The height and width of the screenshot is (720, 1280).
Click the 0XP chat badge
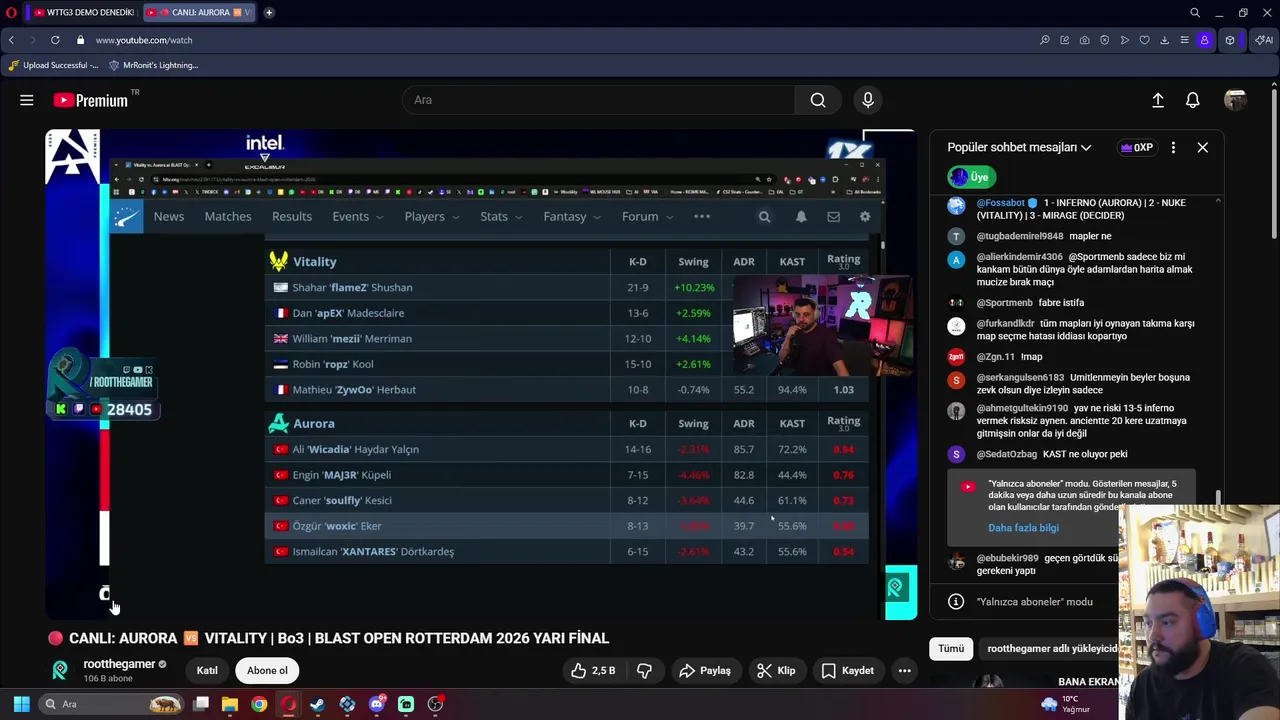pyautogui.click(x=1137, y=147)
